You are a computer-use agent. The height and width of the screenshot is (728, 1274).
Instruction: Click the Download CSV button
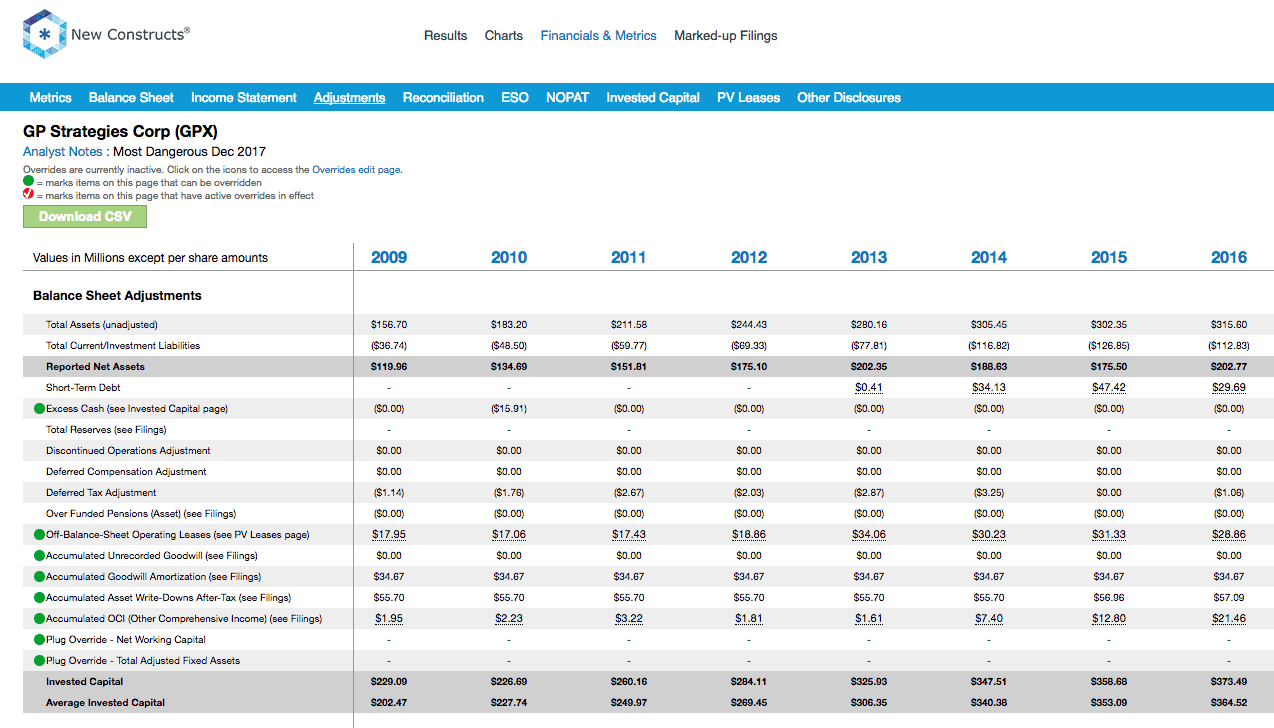85,216
